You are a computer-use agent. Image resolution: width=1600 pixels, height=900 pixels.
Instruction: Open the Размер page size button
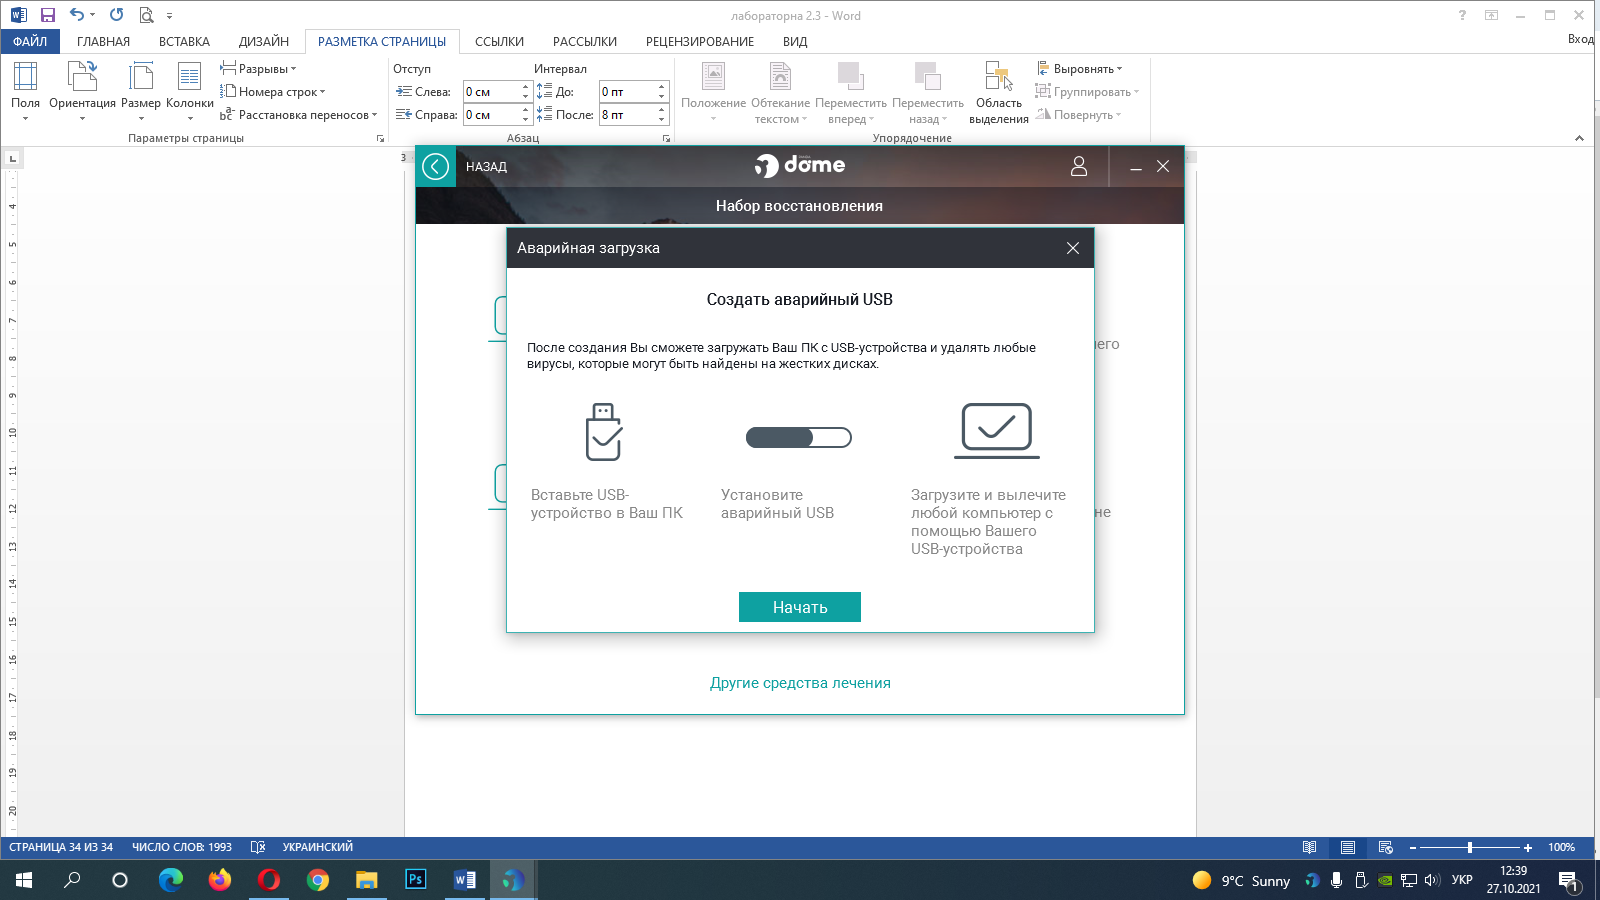point(141,91)
